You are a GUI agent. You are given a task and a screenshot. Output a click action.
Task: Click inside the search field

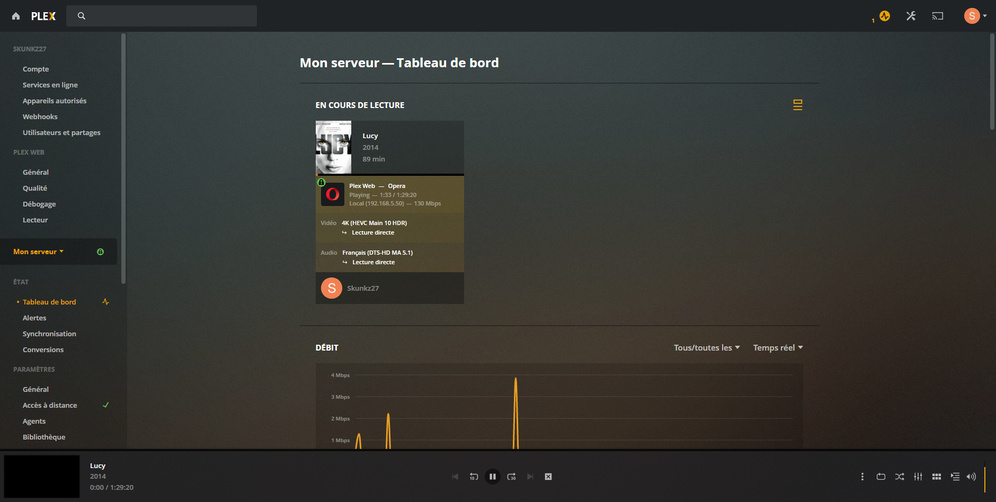[x=161, y=16]
